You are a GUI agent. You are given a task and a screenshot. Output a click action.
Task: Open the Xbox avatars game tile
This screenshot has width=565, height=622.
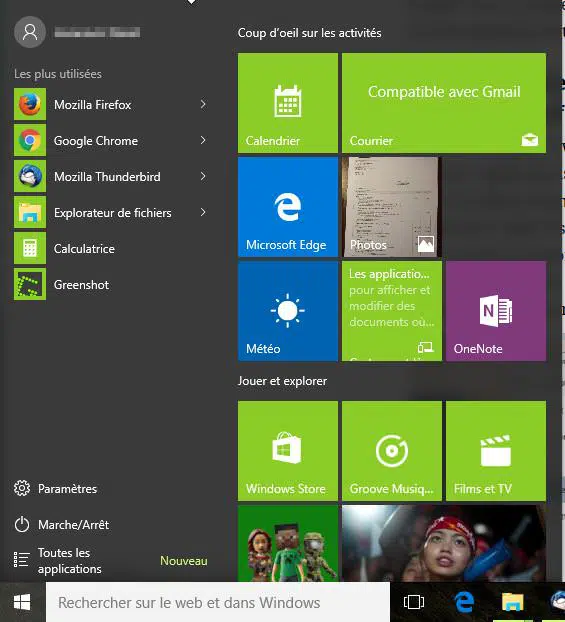click(x=288, y=543)
